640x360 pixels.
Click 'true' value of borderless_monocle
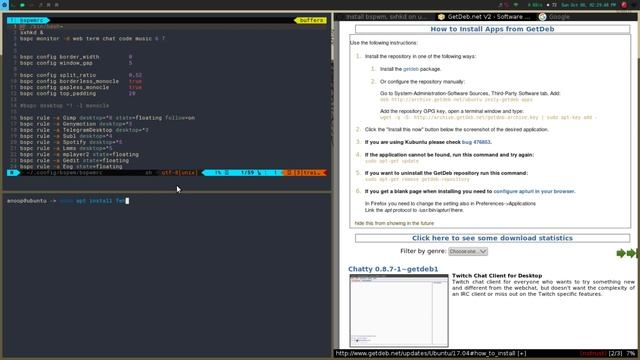tap(135, 81)
